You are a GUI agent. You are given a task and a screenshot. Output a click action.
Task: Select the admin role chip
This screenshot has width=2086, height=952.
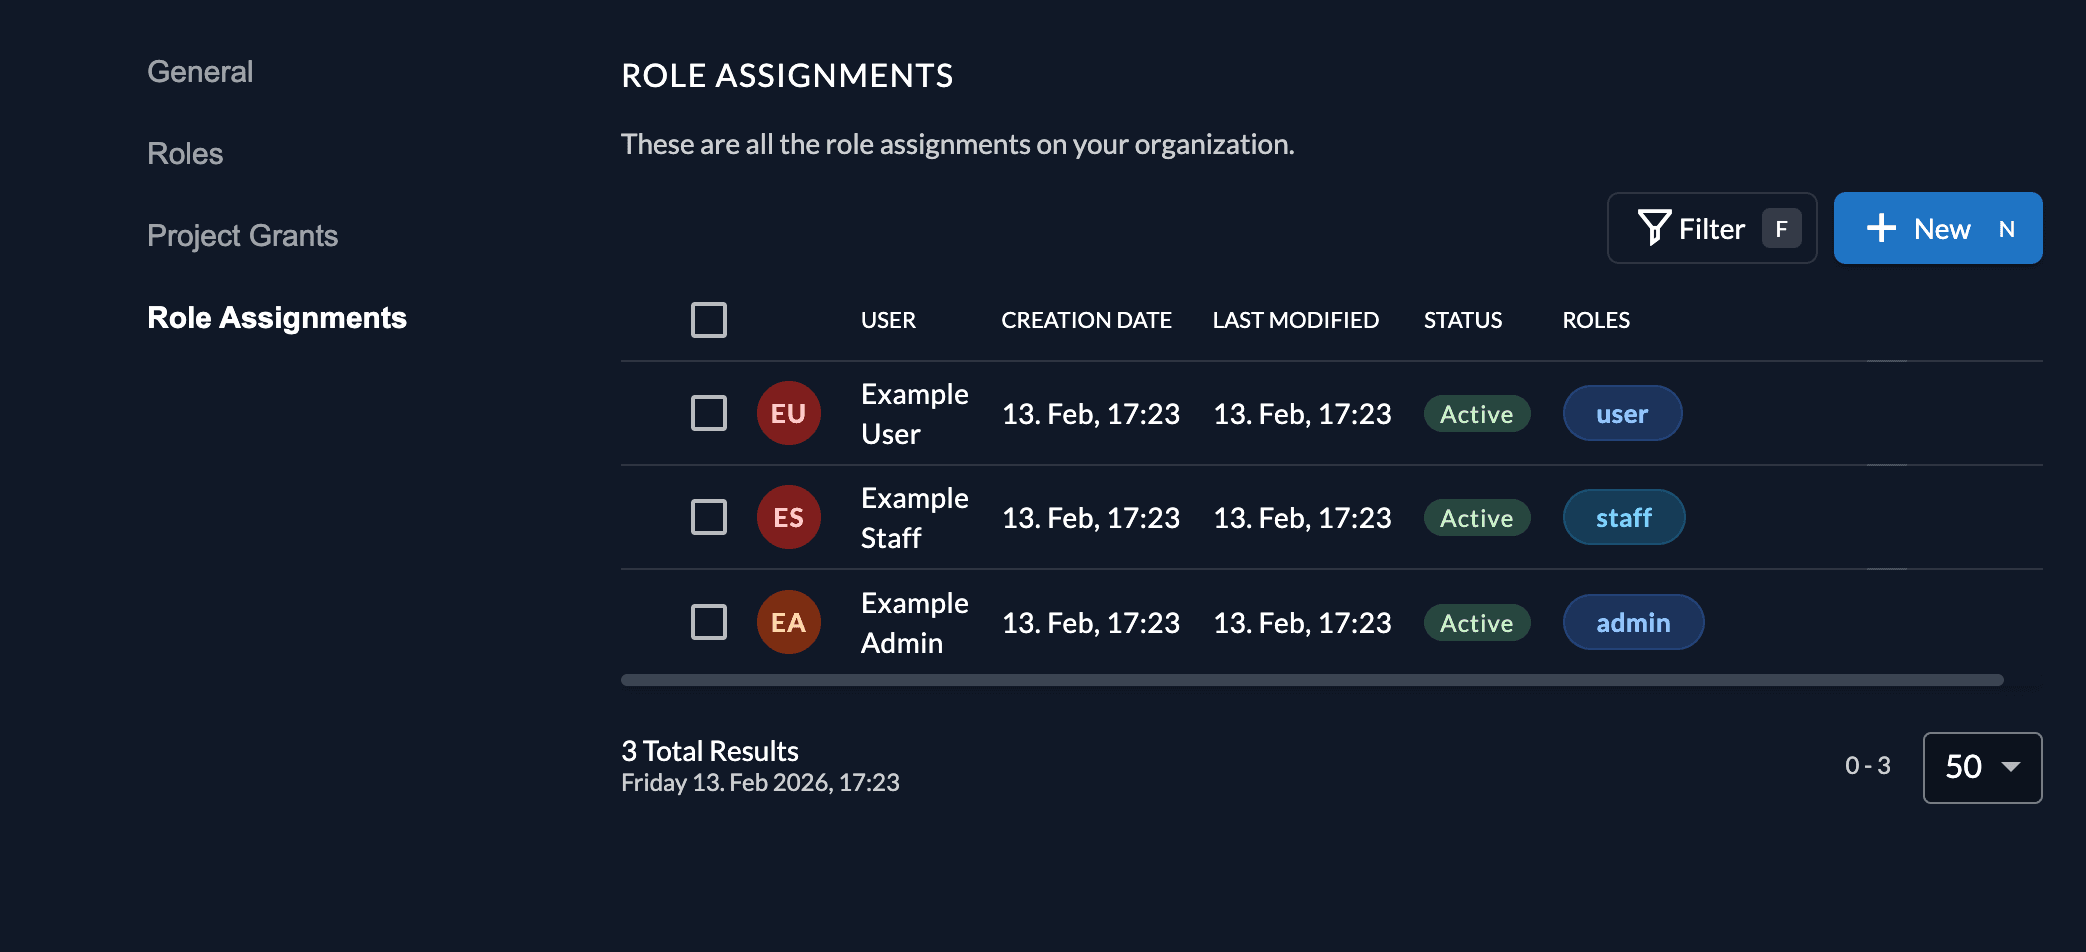pyautogui.click(x=1633, y=621)
